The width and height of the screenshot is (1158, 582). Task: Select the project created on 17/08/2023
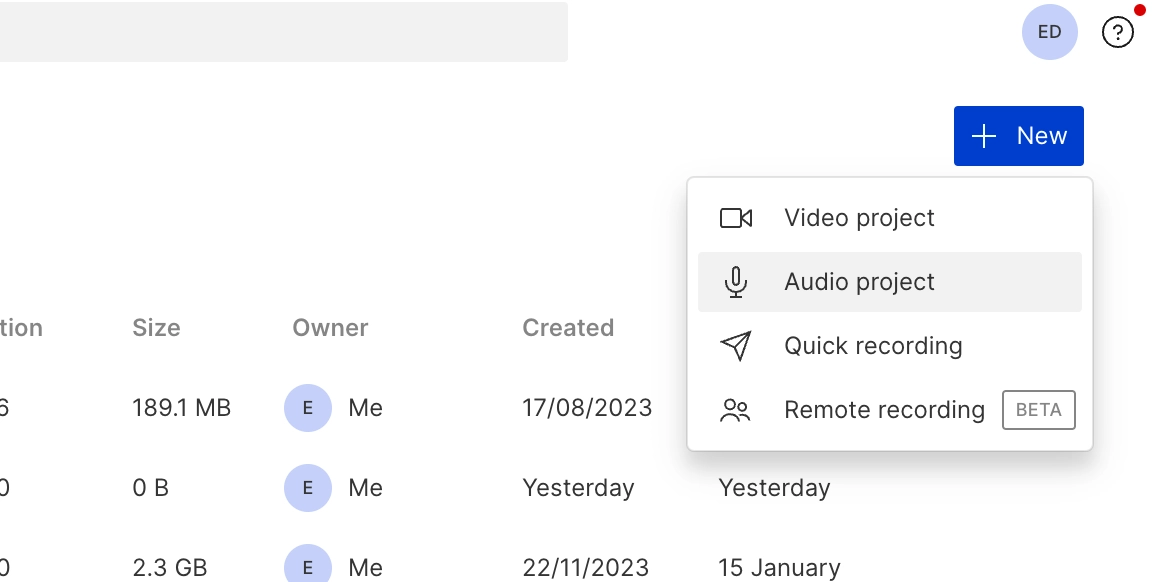click(587, 408)
